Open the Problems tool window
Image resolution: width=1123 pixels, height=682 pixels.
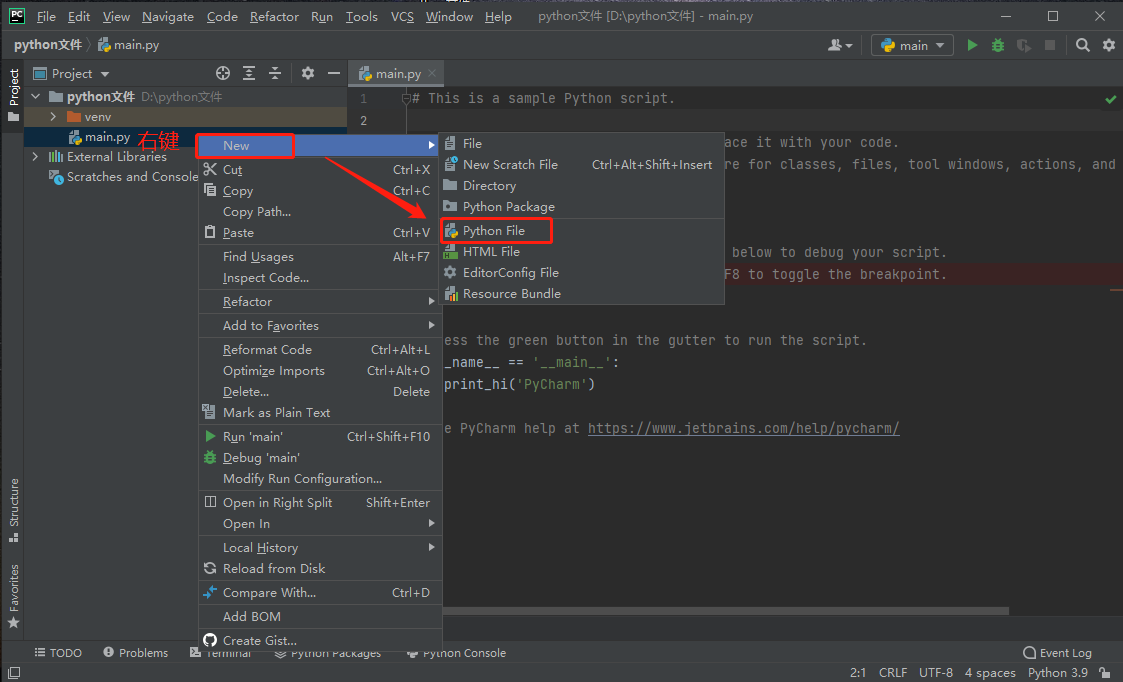coord(135,653)
